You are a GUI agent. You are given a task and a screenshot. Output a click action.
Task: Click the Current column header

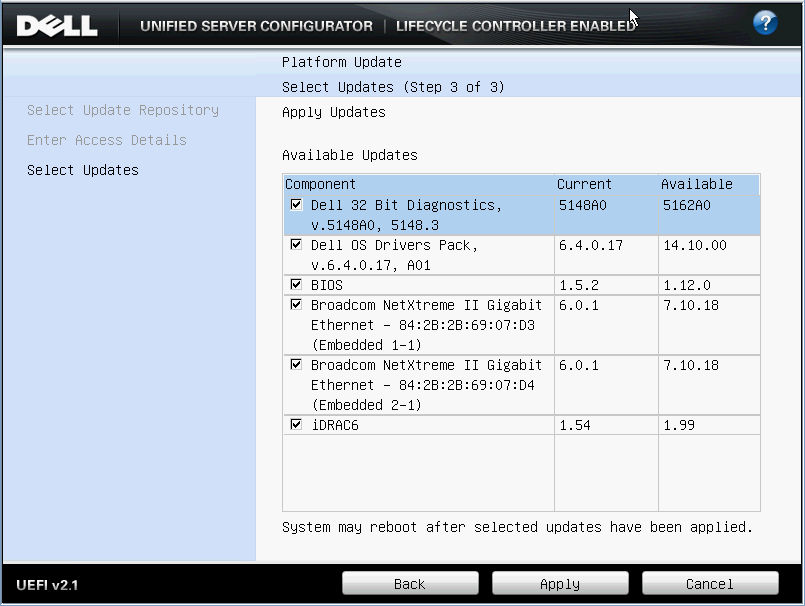point(606,184)
